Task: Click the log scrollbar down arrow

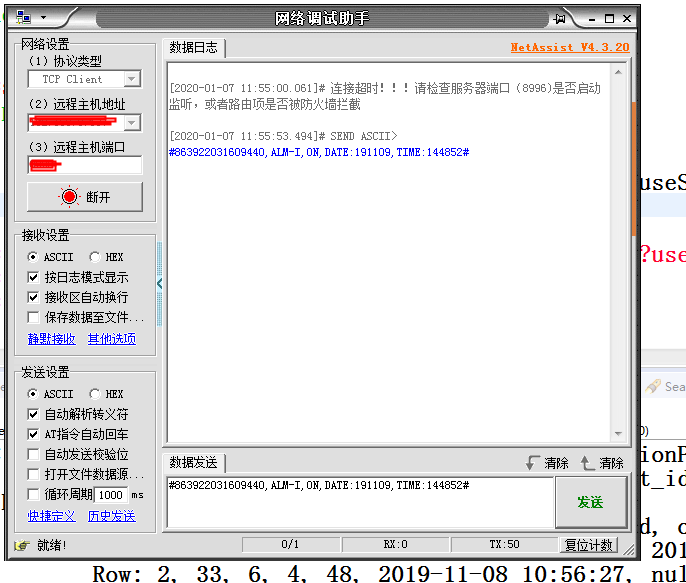Action: (x=618, y=433)
